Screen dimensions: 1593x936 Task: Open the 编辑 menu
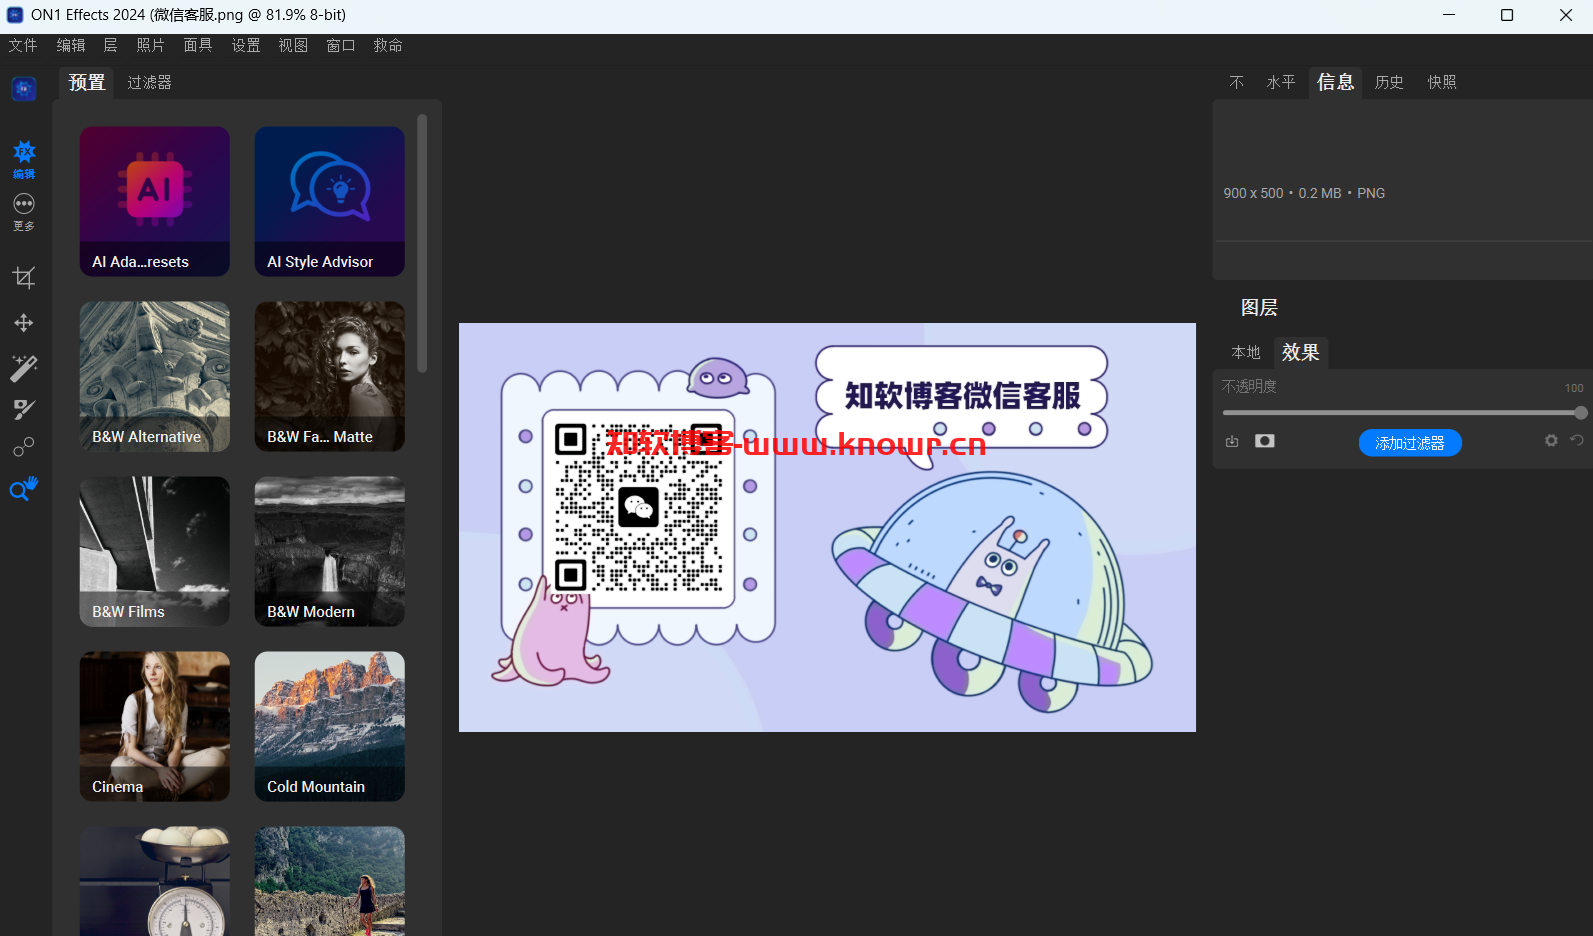point(71,45)
